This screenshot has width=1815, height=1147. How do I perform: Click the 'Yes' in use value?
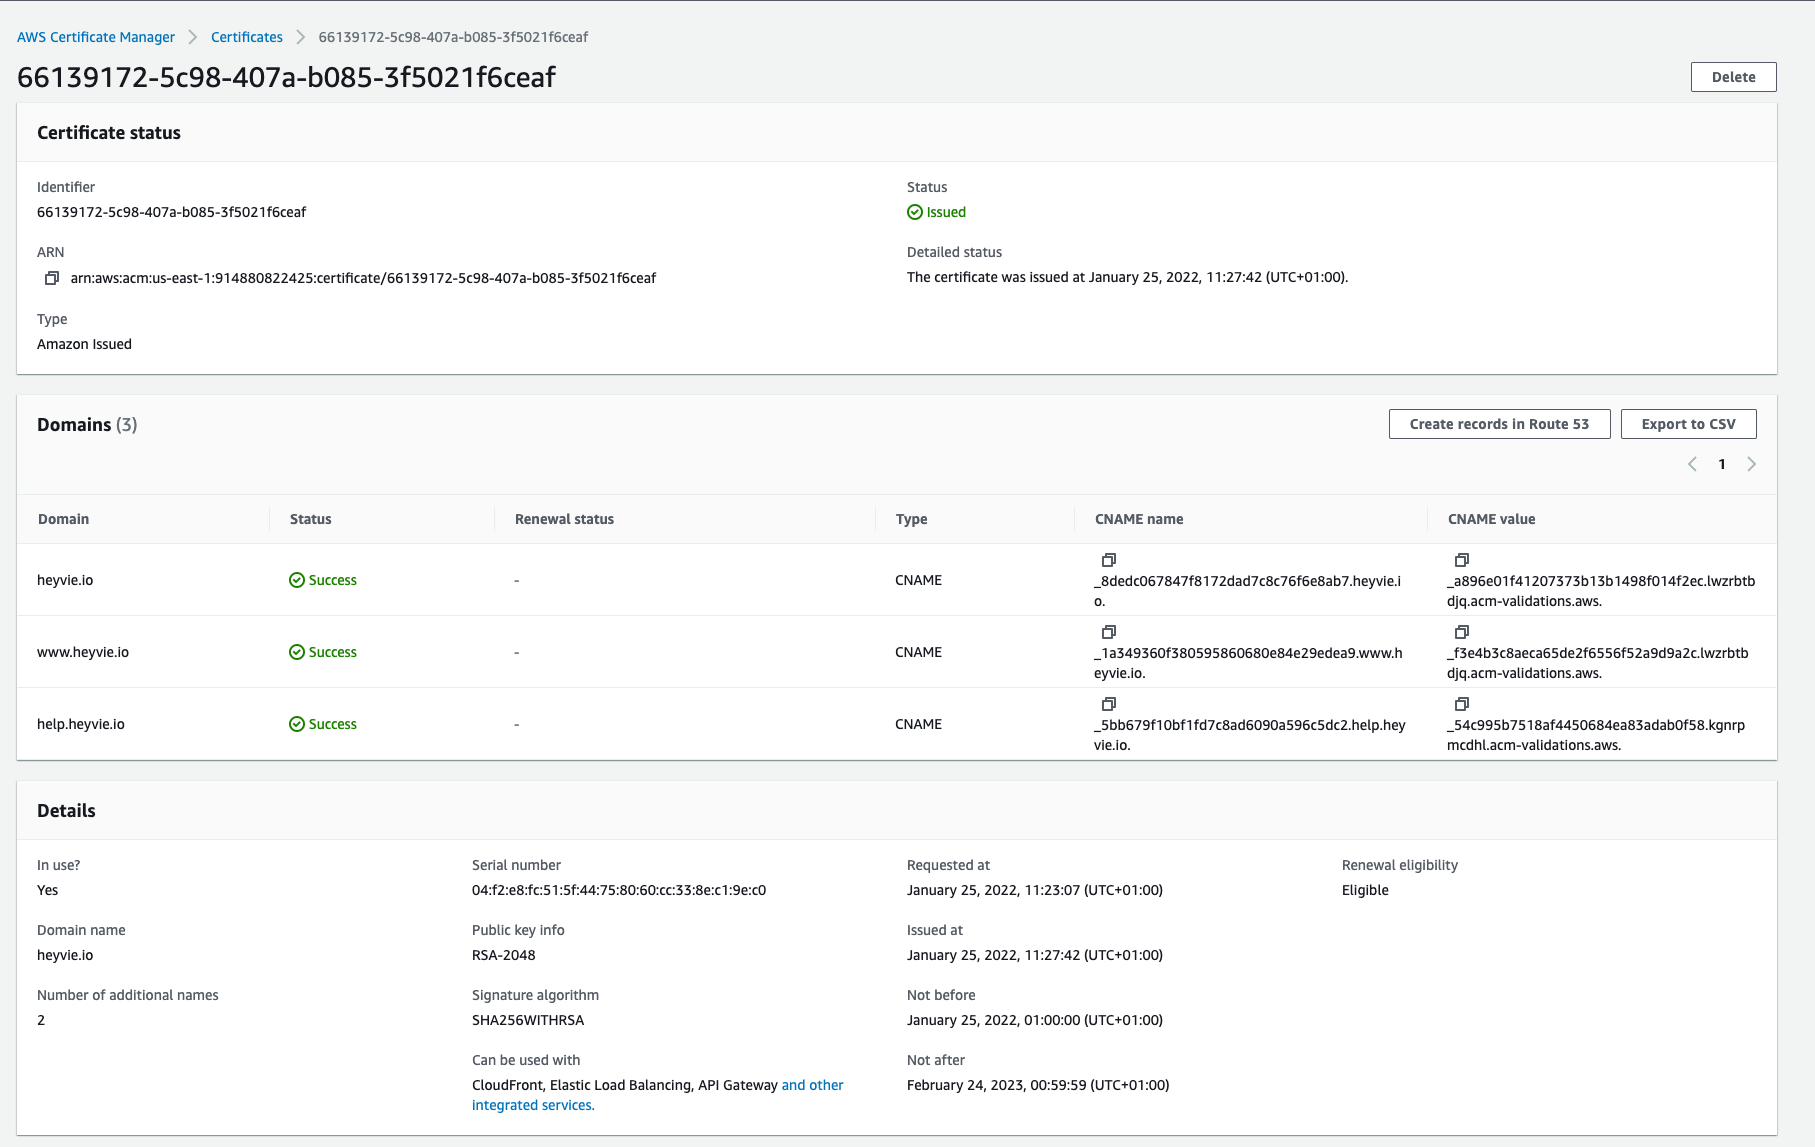[x=48, y=890]
